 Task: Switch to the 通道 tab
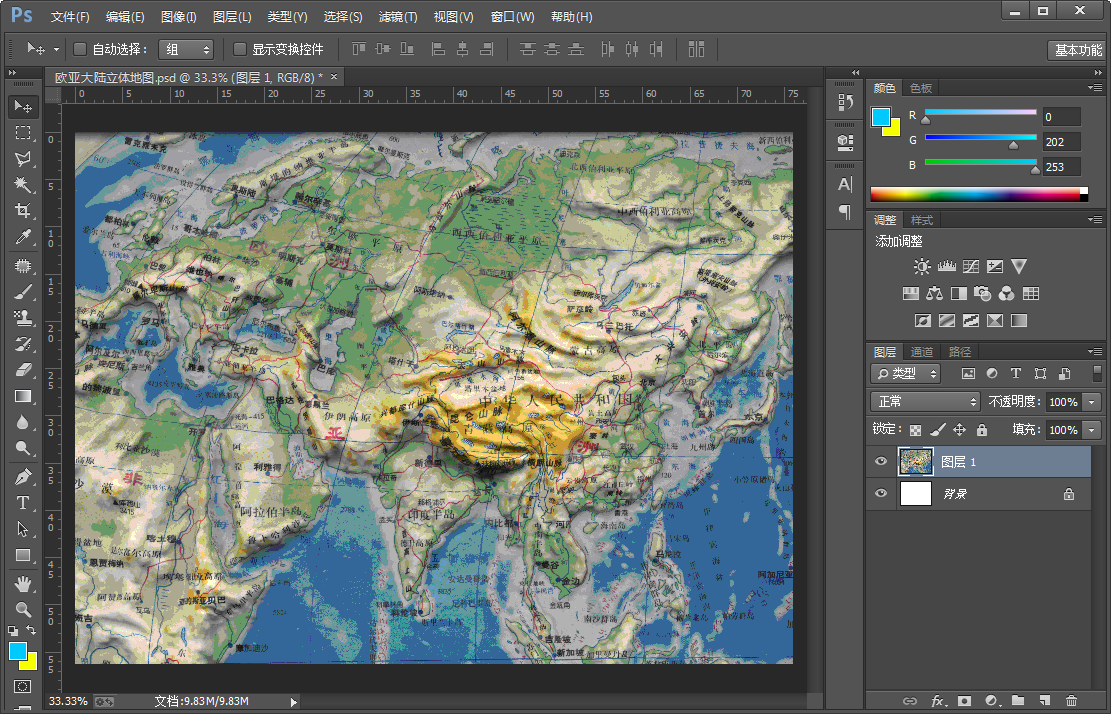922,352
